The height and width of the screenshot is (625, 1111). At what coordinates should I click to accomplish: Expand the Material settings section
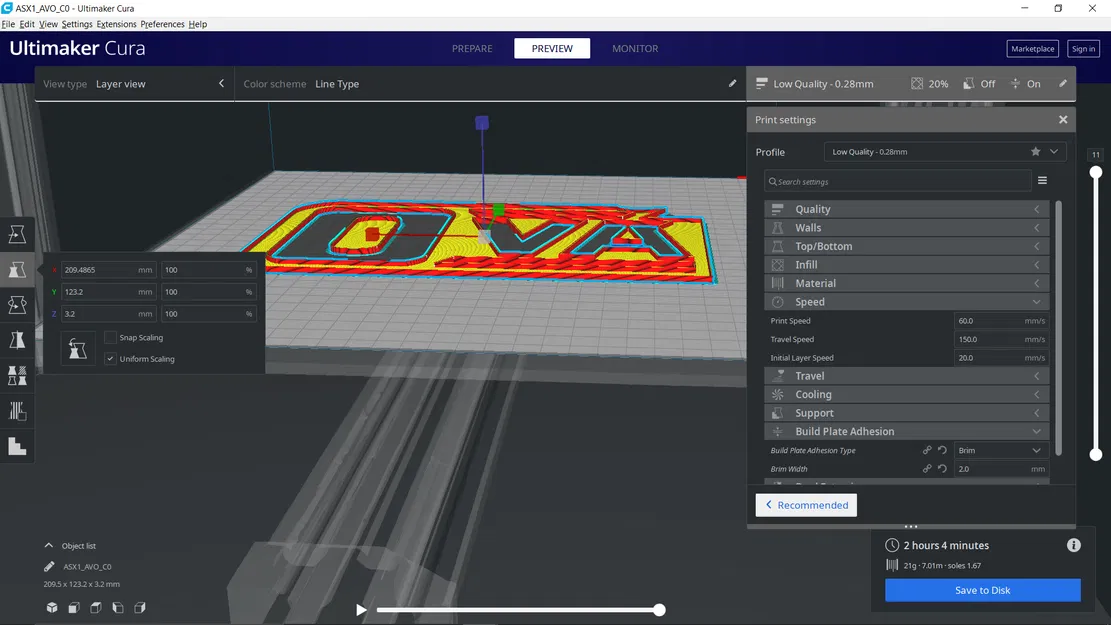(906, 283)
